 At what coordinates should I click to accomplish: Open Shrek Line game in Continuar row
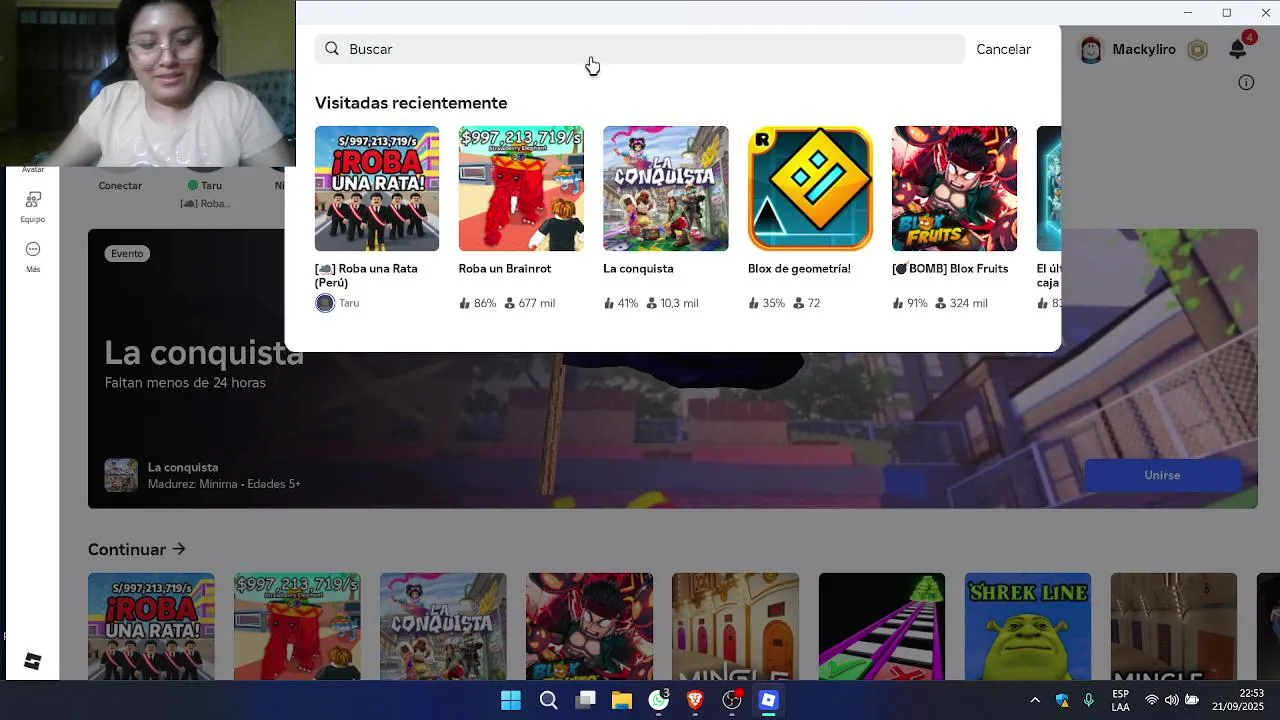(1028, 626)
